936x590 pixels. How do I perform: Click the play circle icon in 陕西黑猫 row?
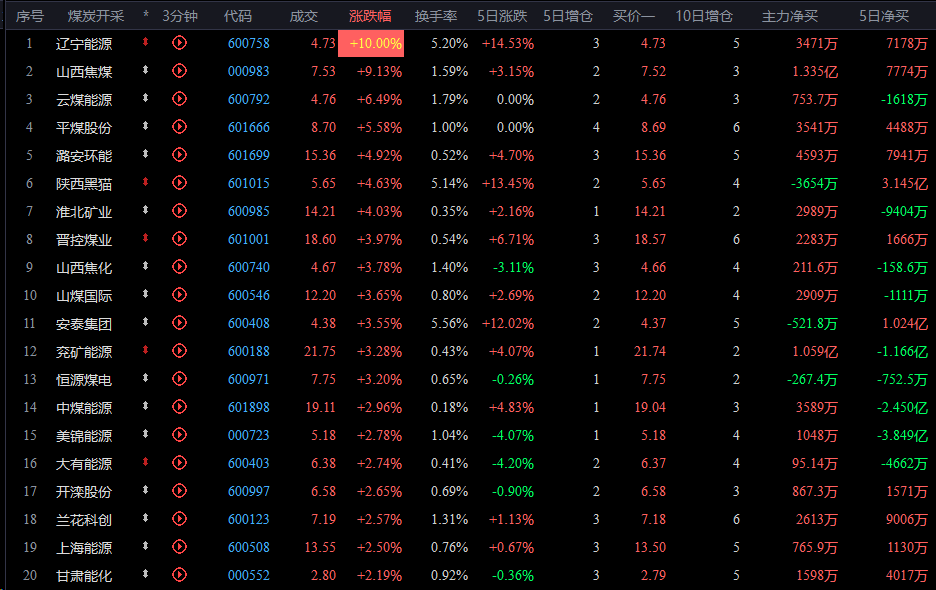pos(180,183)
